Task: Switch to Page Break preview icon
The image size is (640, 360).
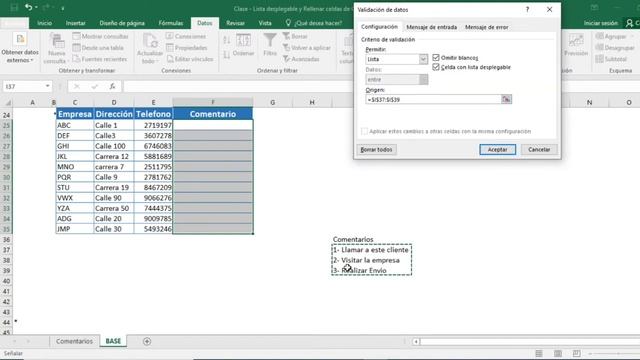Action: tap(576, 353)
